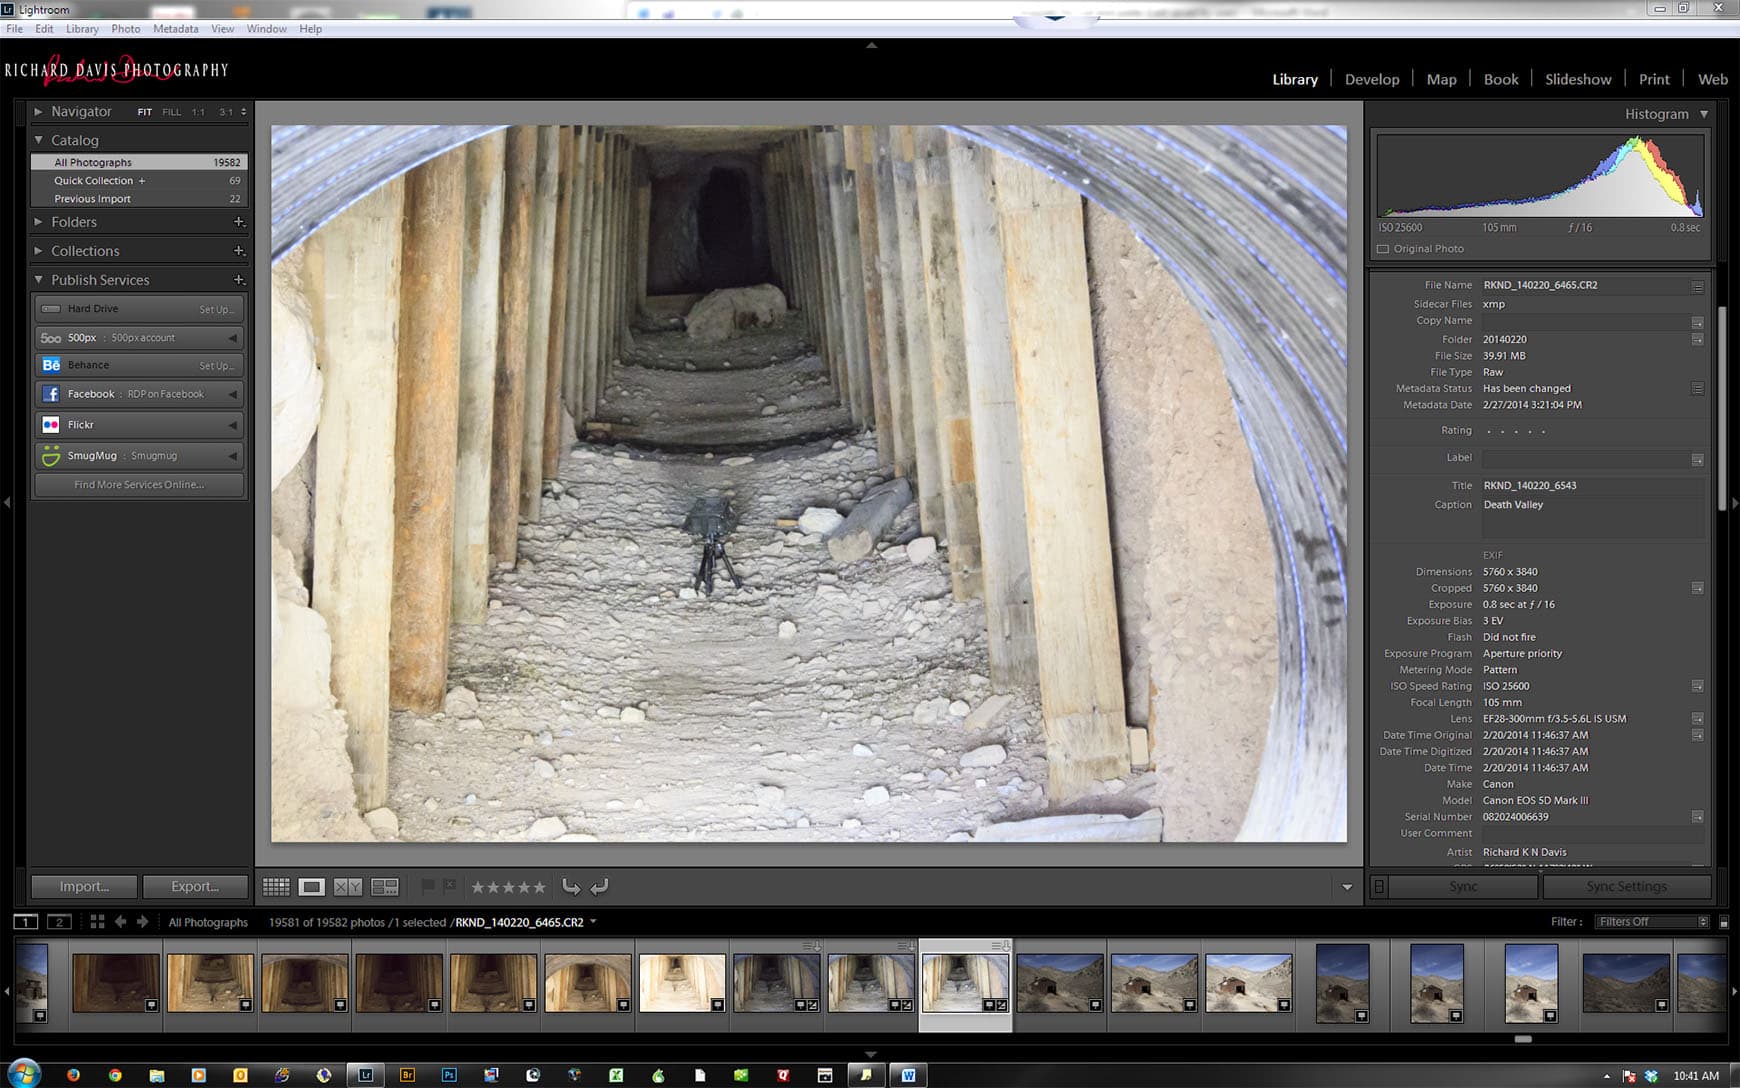
Task: Click the Export button
Action: [x=195, y=886]
